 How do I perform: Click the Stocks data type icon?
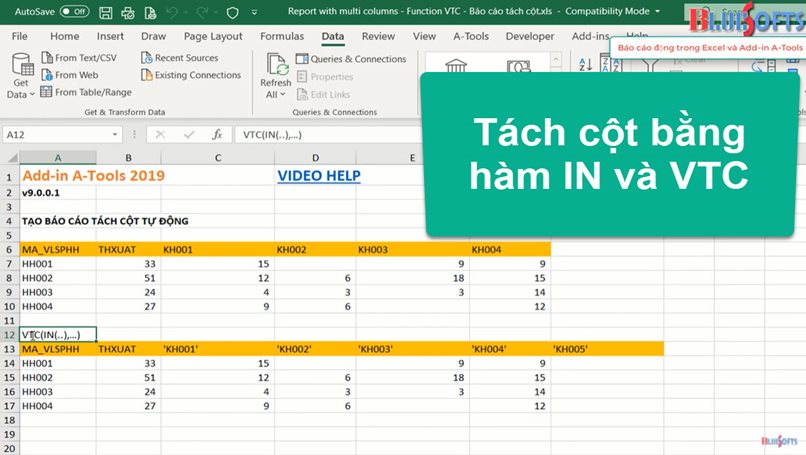coord(456,66)
